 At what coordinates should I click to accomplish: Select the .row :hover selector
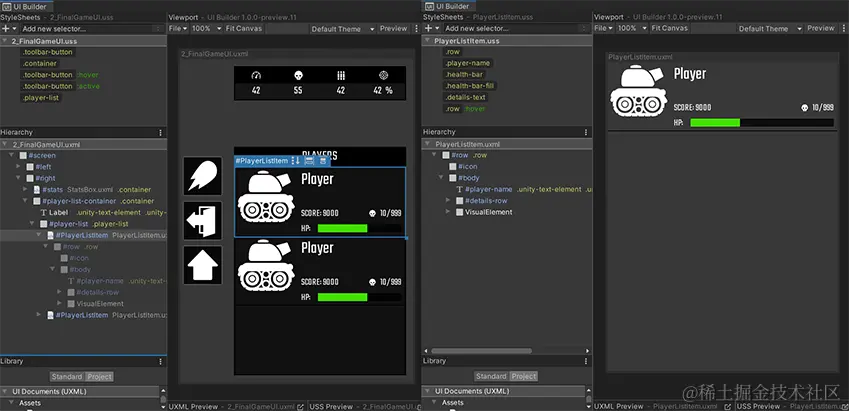pos(465,109)
